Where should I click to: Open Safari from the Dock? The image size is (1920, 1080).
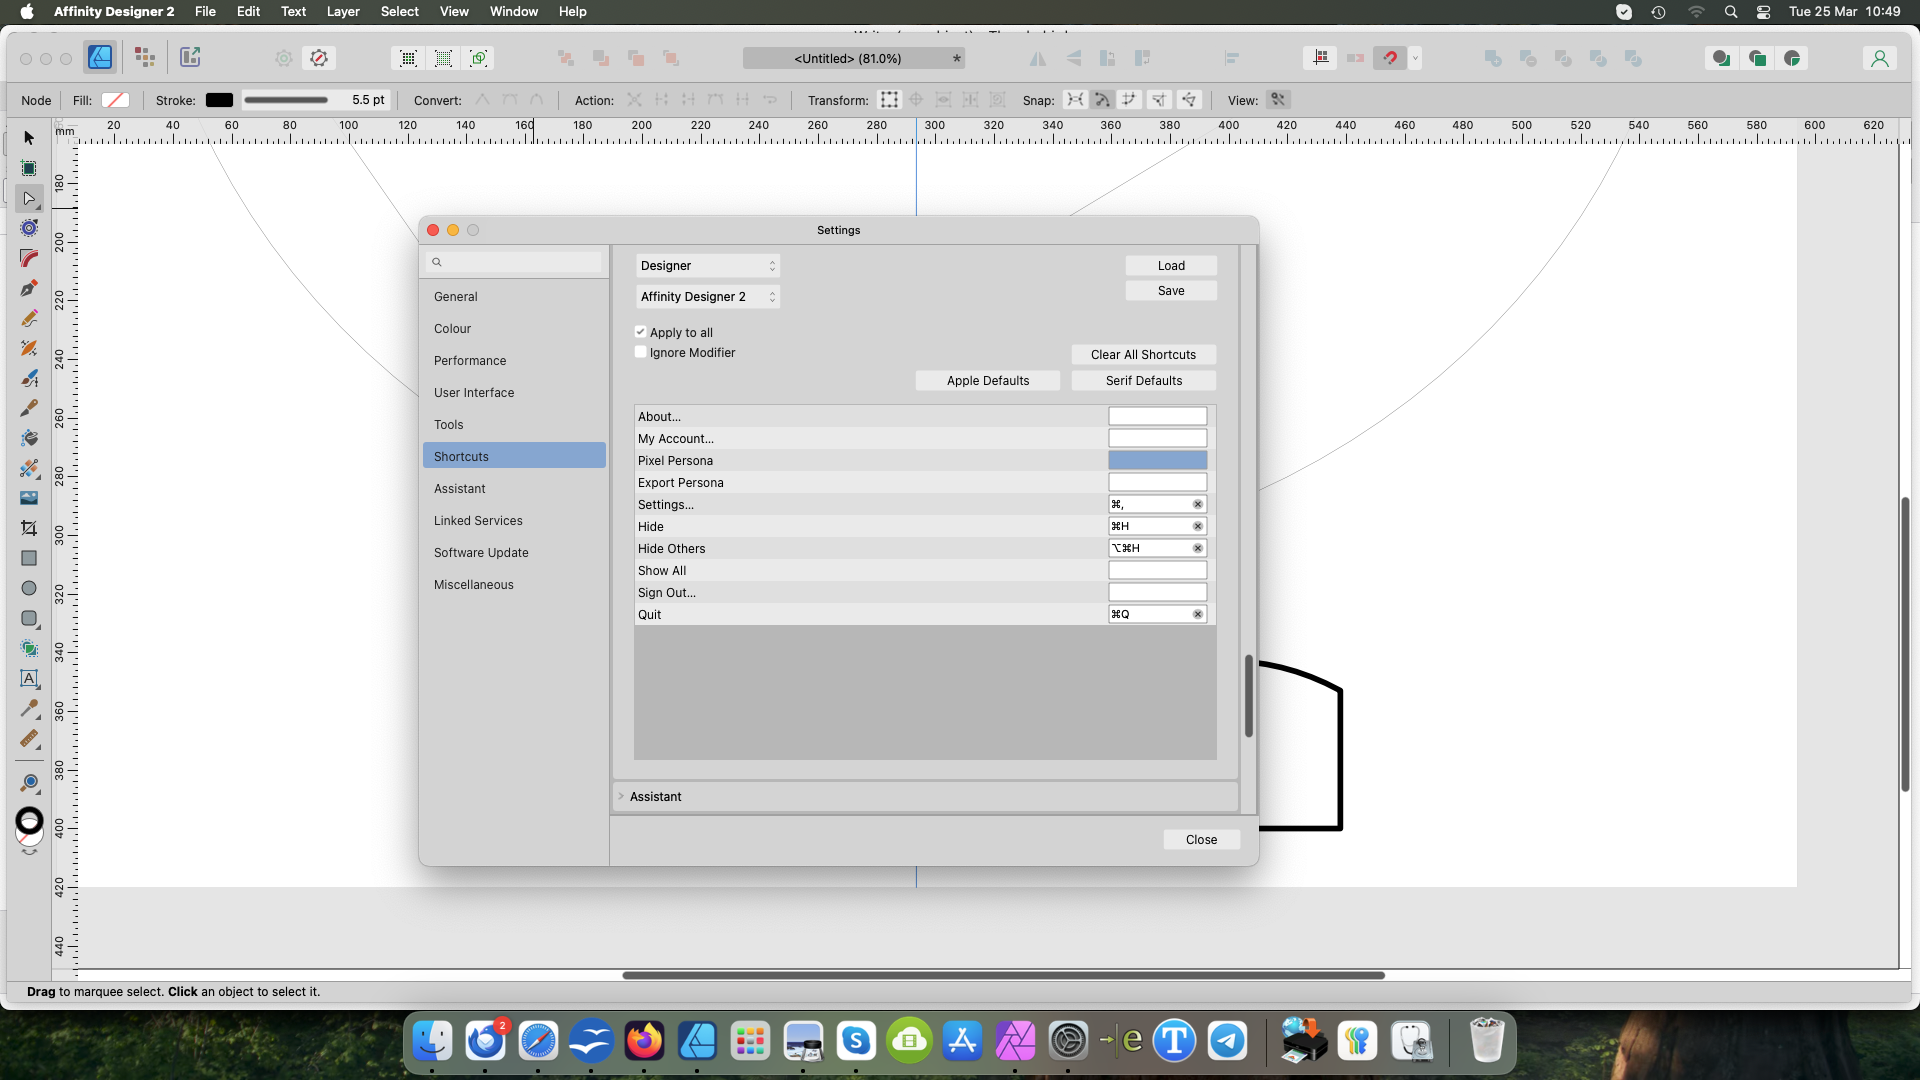point(538,1041)
